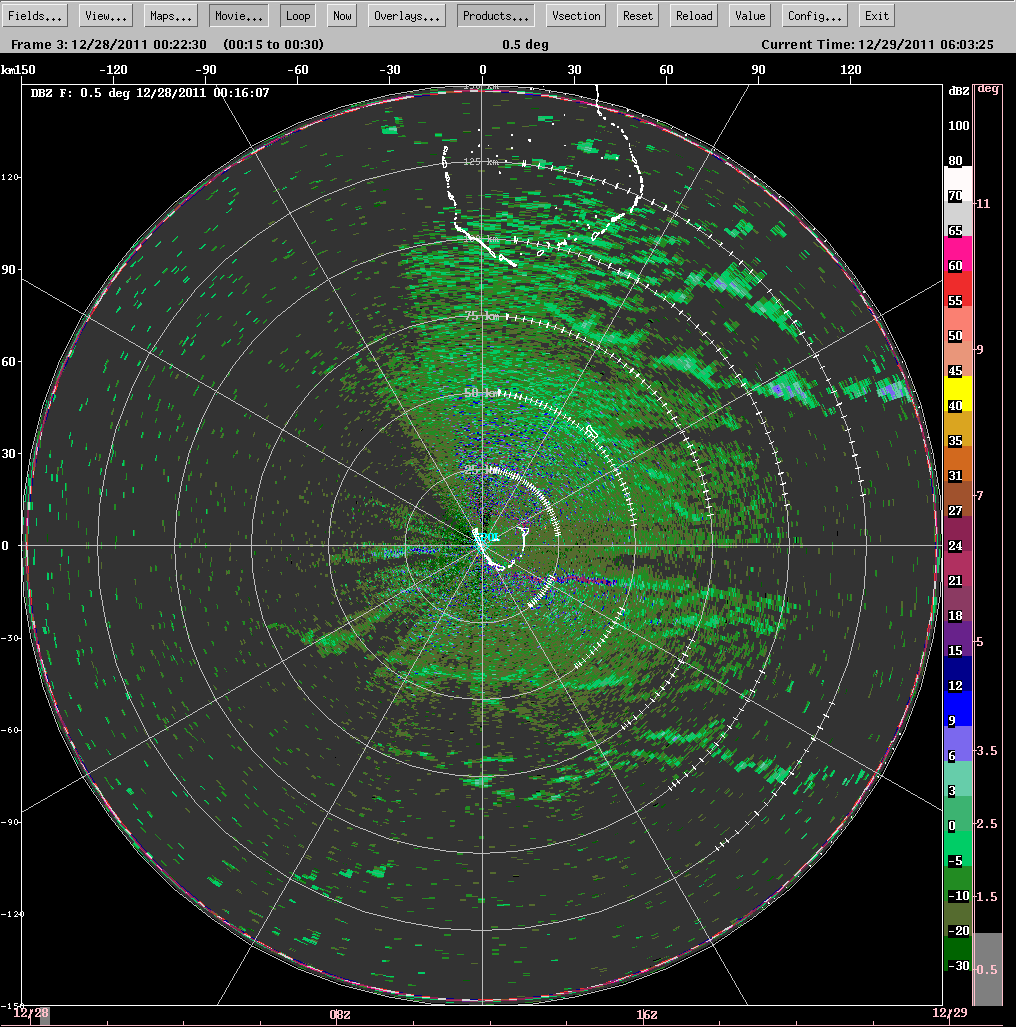
Task: Select 3.5 deg on elevation scale
Action: click(x=988, y=751)
